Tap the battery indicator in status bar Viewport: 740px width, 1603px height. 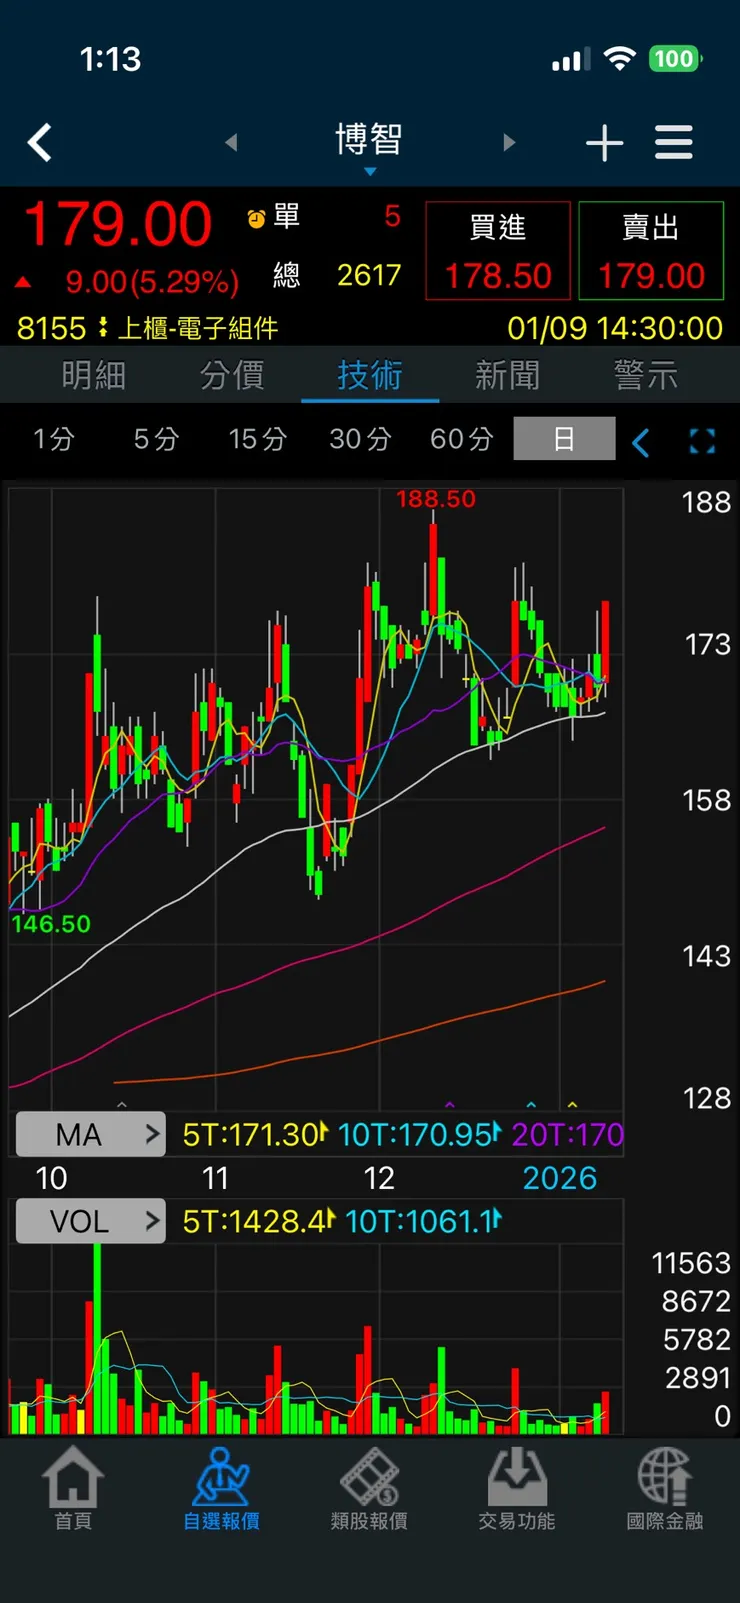pyautogui.click(x=676, y=59)
